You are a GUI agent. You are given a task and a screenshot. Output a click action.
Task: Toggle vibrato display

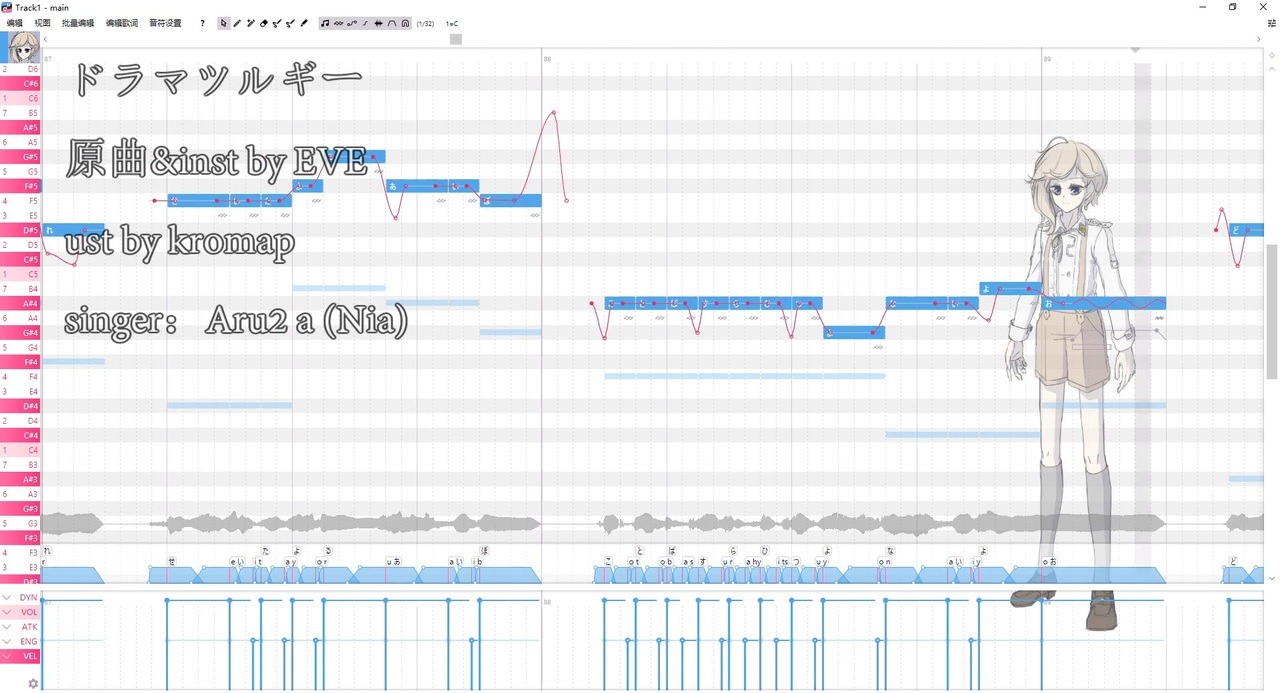[x=338, y=23]
